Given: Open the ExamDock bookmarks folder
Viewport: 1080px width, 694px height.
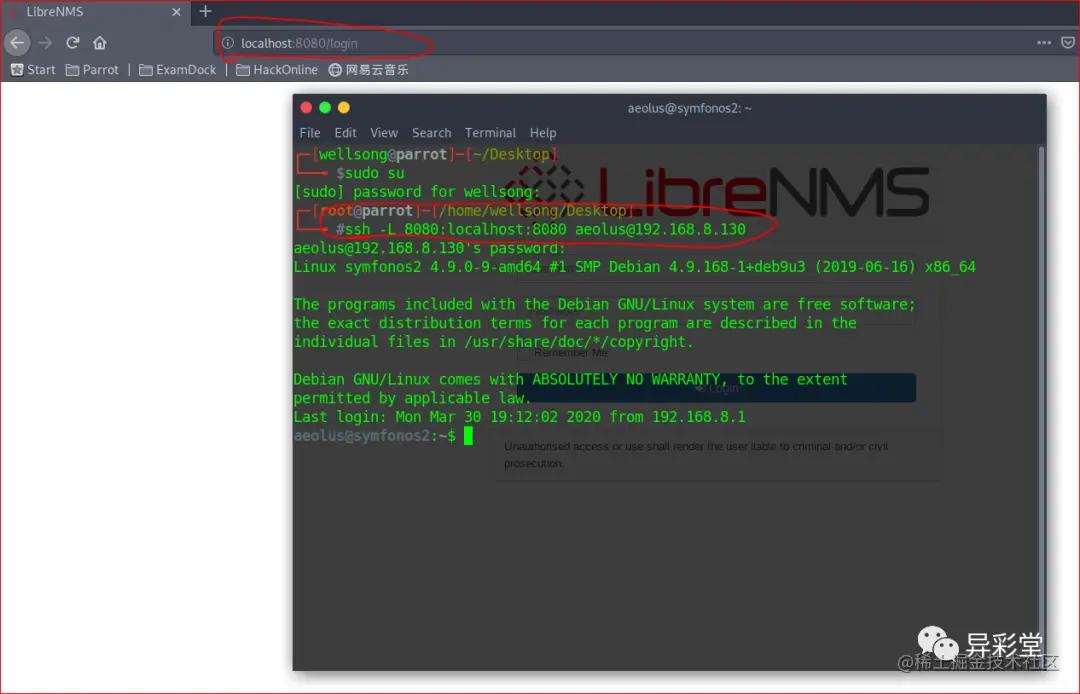Looking at the screenshot, I should pos(178,70).
